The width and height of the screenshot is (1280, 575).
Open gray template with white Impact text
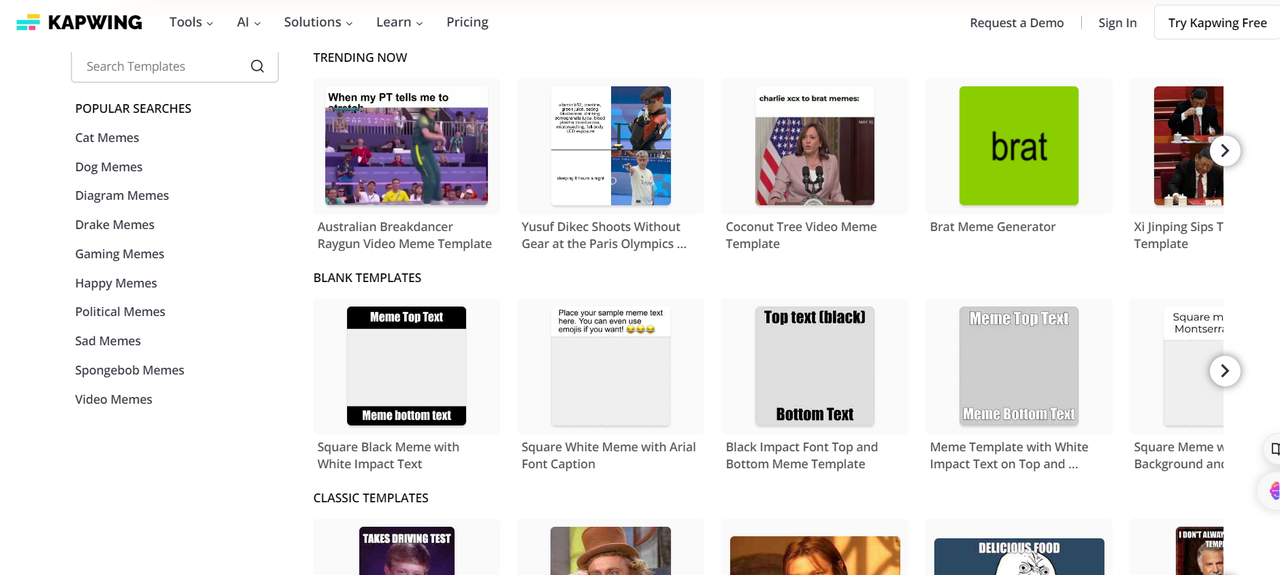pyautogui.click(x=1018, y=366)
